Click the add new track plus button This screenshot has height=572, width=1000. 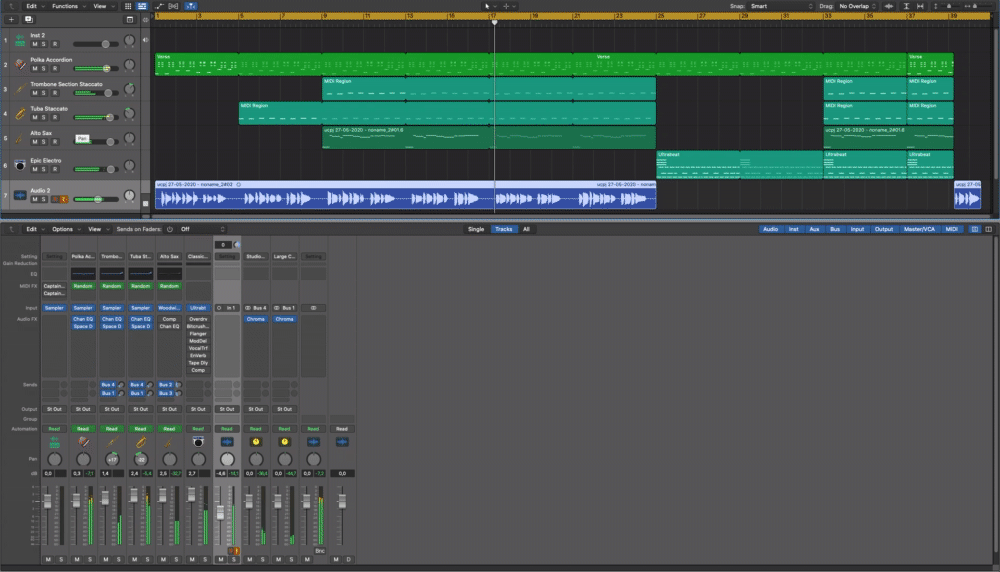(11, 19)
